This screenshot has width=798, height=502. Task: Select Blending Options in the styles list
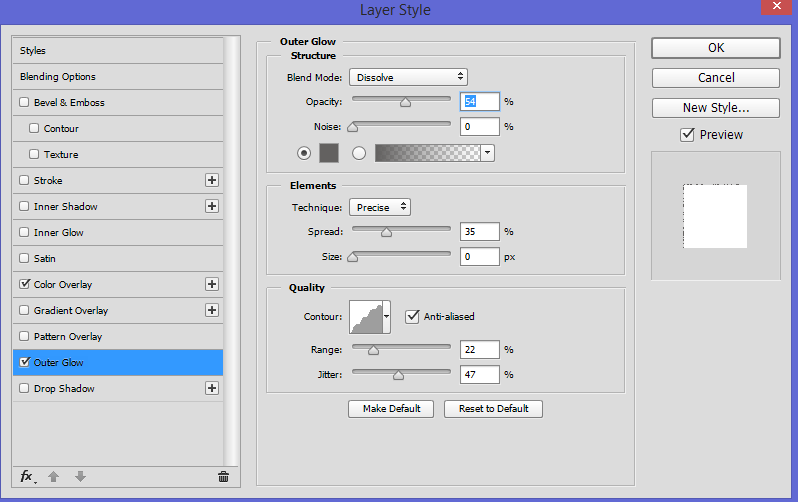tap(58, 76)
